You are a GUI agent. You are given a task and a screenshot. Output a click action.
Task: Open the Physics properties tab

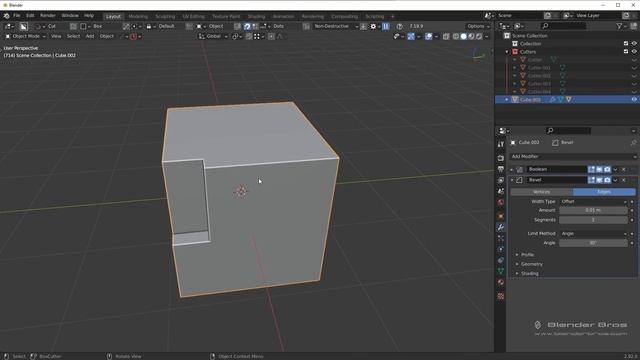(x=501, y=249)
